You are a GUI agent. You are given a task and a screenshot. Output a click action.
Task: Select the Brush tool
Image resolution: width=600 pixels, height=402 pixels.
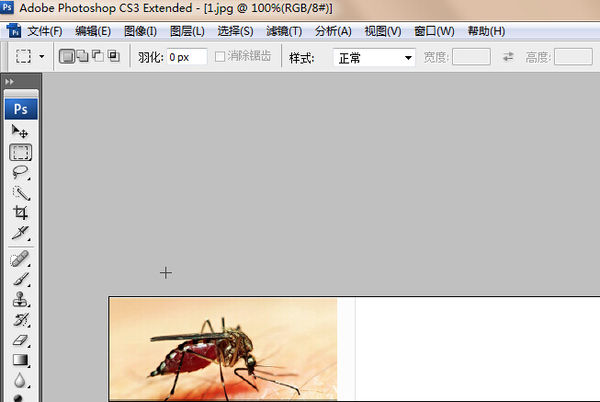tap(20, 279)
